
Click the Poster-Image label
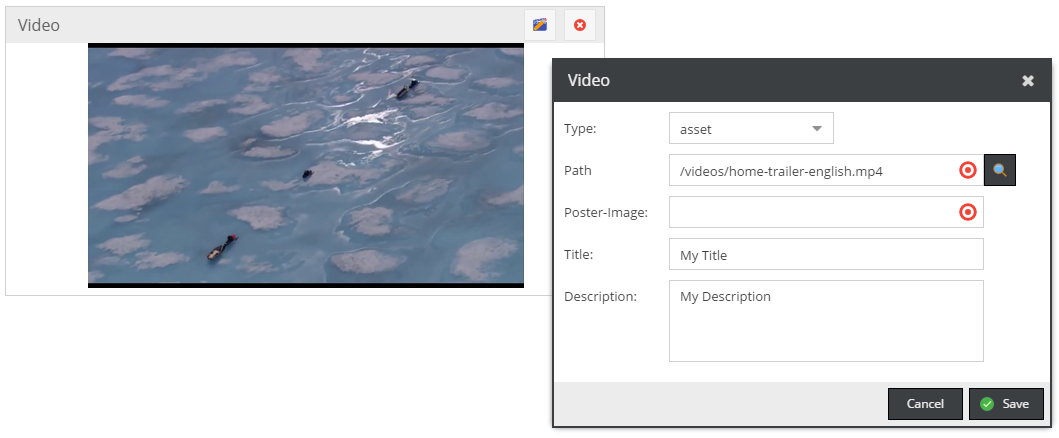click(606, 212)
